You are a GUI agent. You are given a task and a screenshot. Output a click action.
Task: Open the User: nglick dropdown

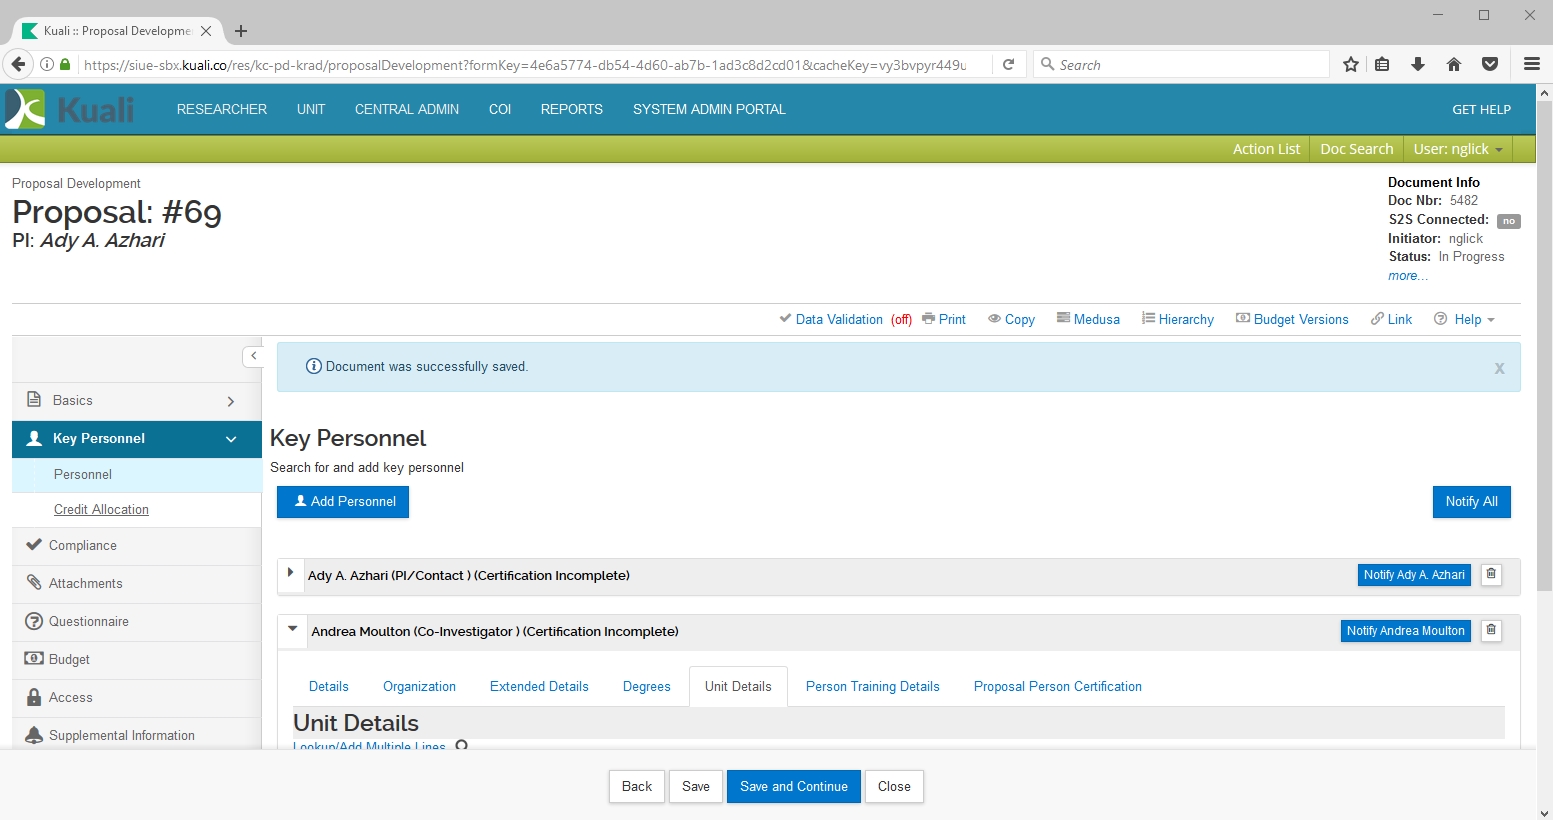click(1457, 149)
